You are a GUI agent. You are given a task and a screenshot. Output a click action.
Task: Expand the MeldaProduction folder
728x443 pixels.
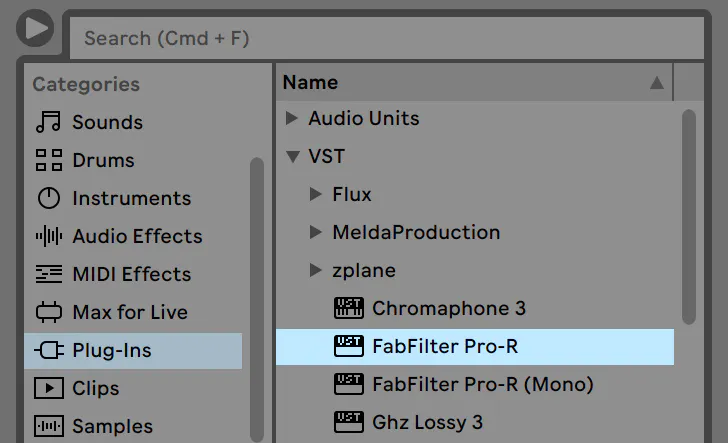tap(316, 232)
